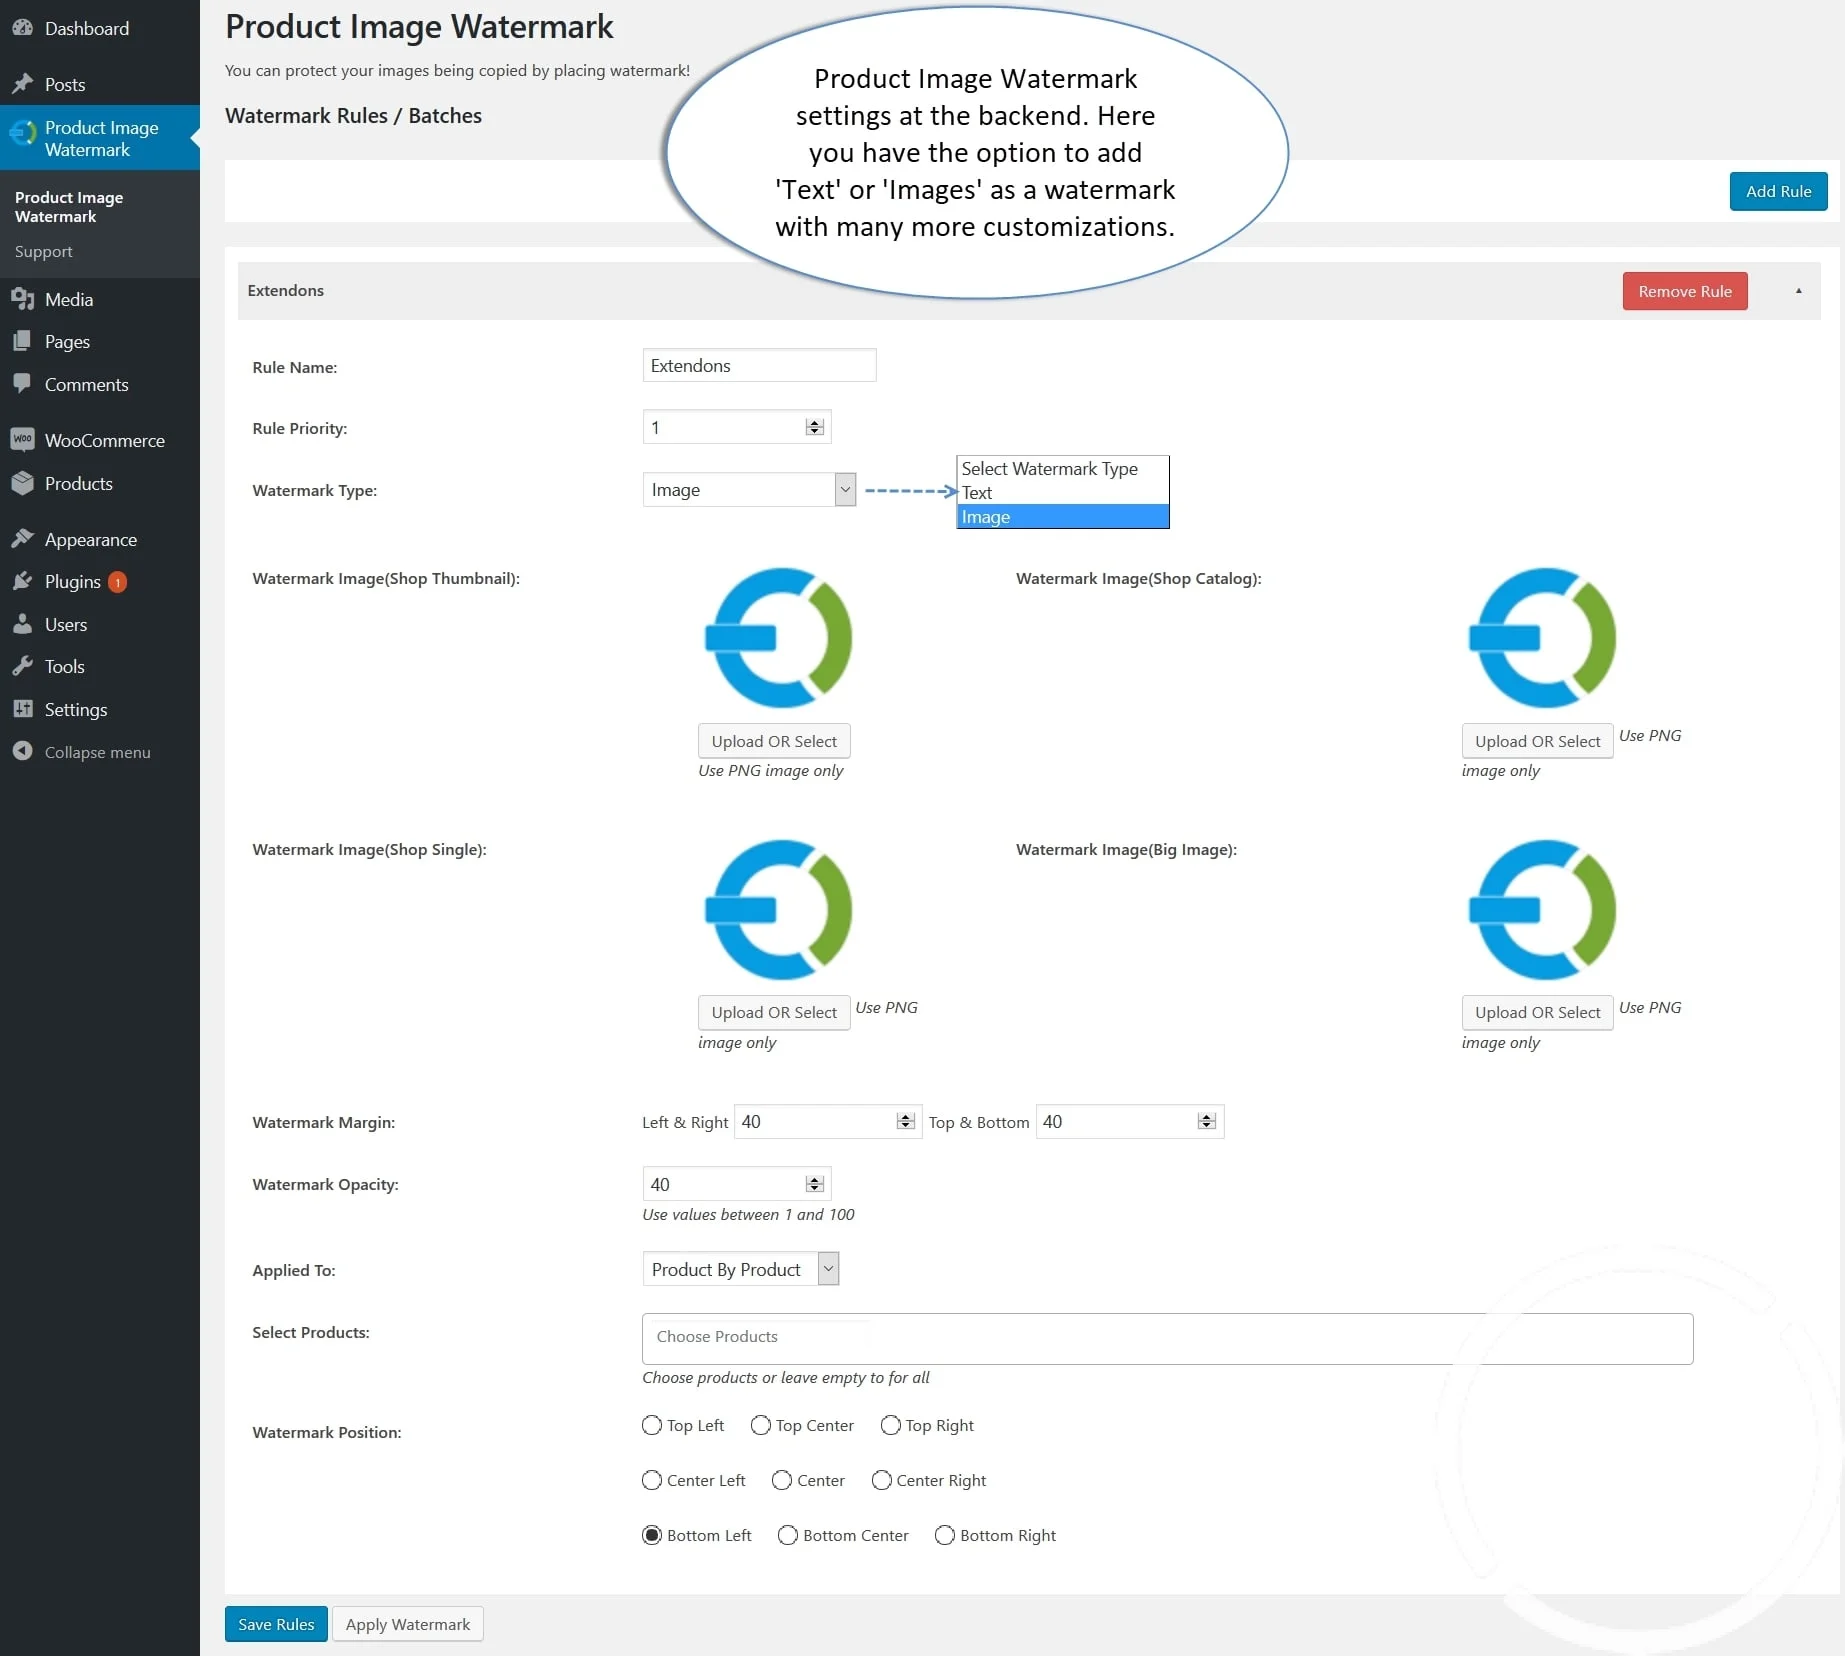This screenshot has height=1656, width=1845.
Task: Choose Center watermark position
Action: [782, 1480]
